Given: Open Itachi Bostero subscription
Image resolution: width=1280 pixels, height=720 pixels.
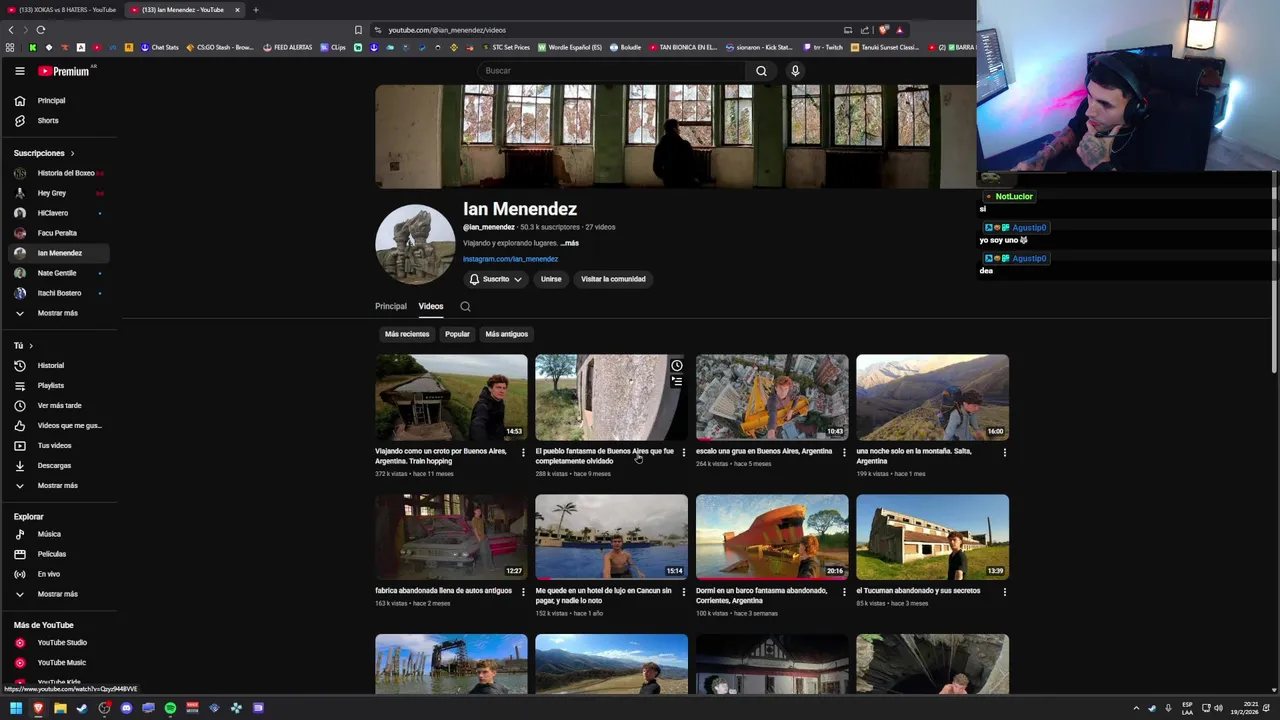Looking at the screenshot, I should [59, 293].
